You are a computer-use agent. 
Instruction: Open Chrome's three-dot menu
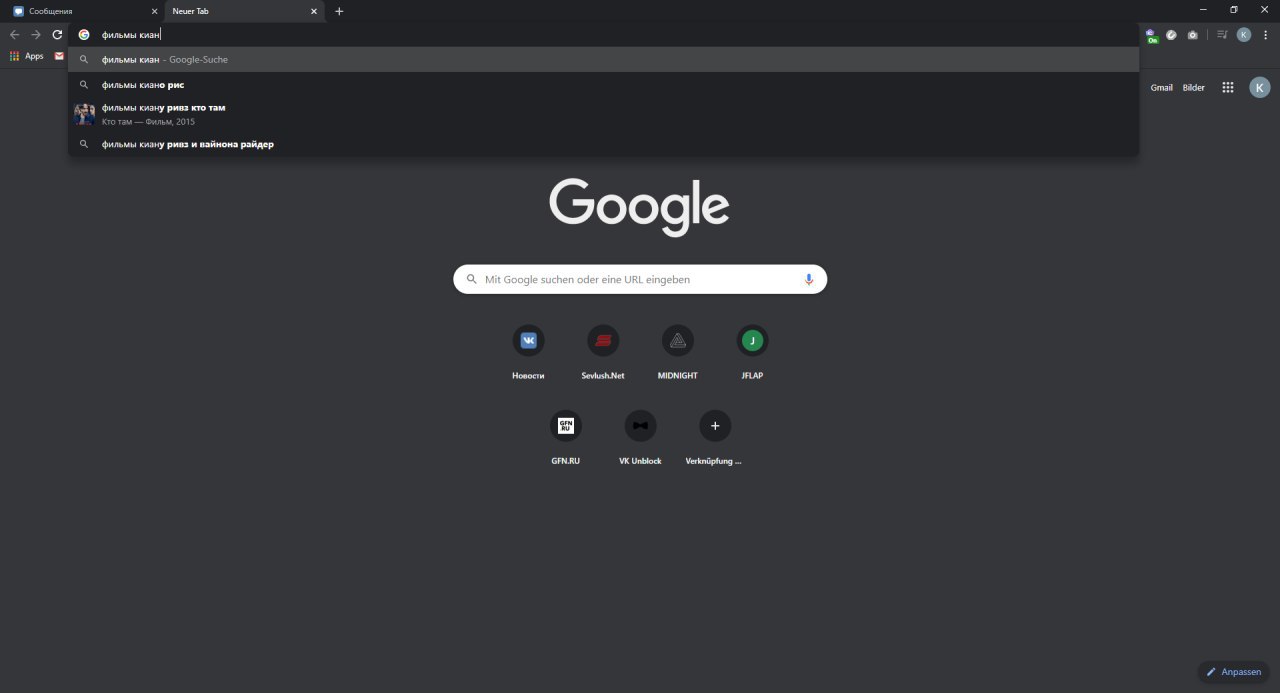(x=1266, y=34)
